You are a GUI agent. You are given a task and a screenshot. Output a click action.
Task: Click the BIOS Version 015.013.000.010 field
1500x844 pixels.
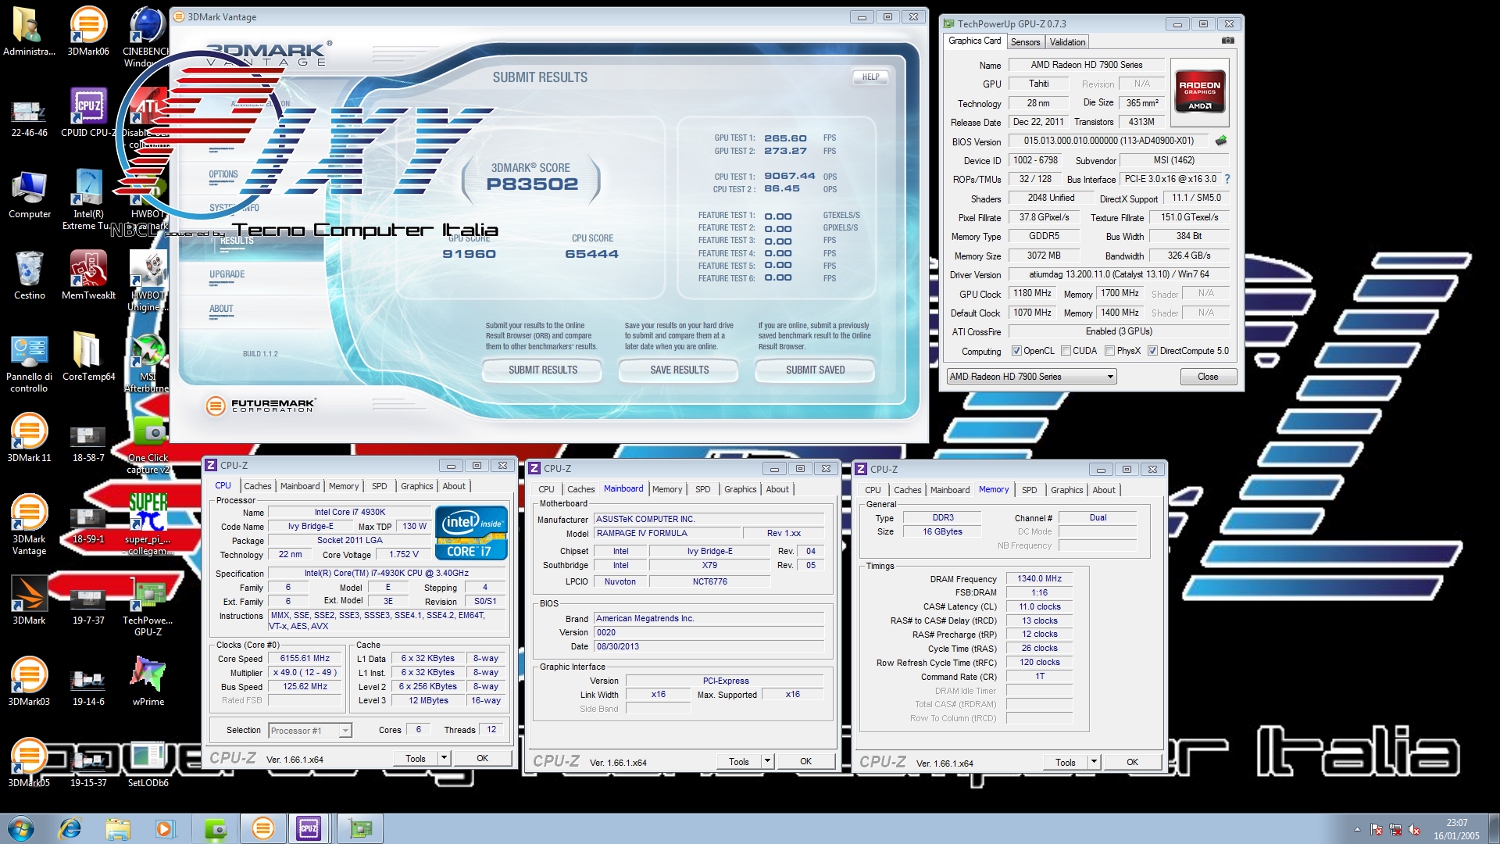pos(1108,141)
